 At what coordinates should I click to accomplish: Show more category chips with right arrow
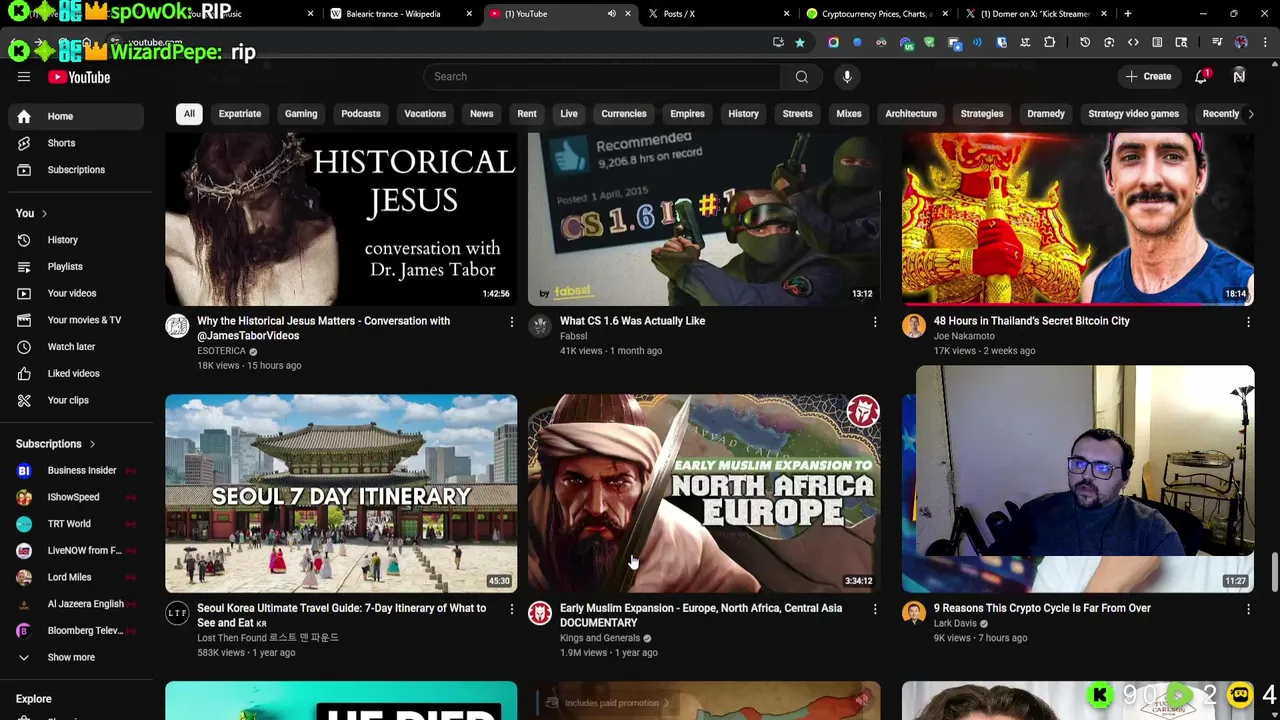[x=1250, y=114]
